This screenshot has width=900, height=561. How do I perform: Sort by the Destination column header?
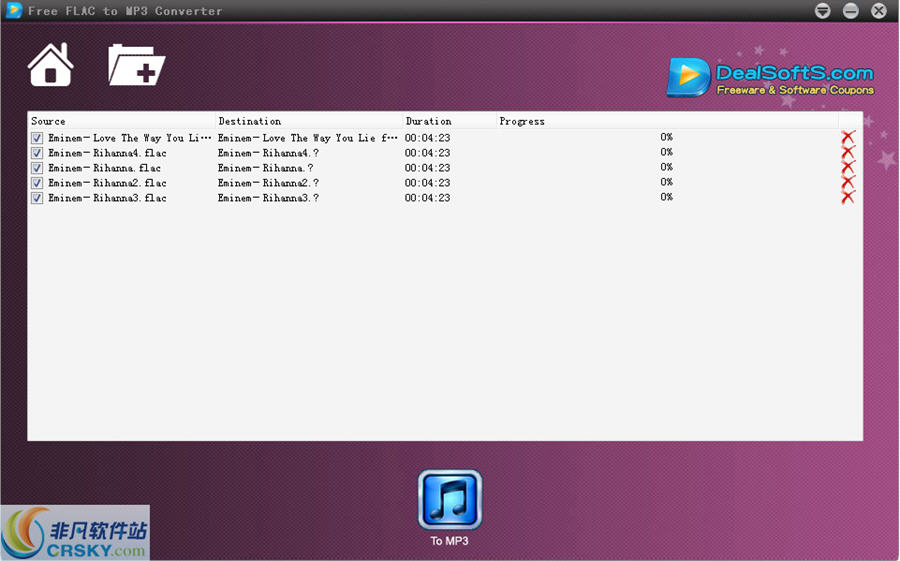(x=309, y=121)
